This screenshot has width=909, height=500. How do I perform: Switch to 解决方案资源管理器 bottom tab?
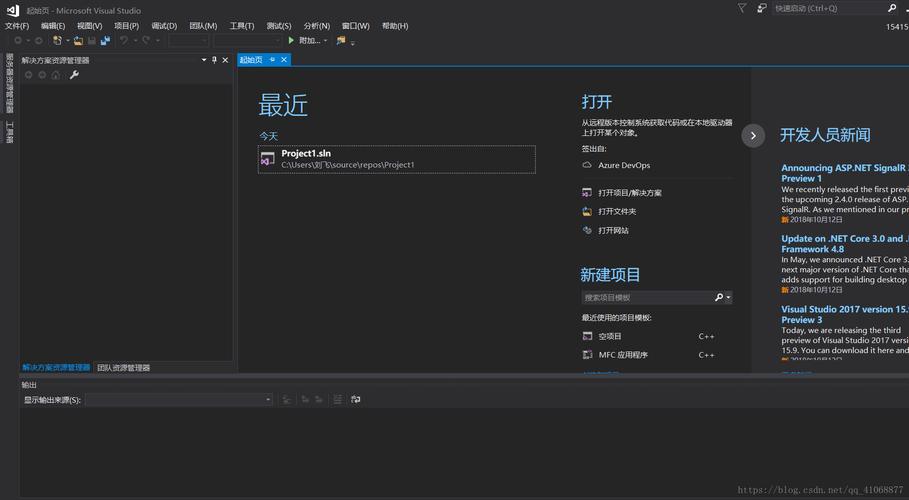[56, 368]
